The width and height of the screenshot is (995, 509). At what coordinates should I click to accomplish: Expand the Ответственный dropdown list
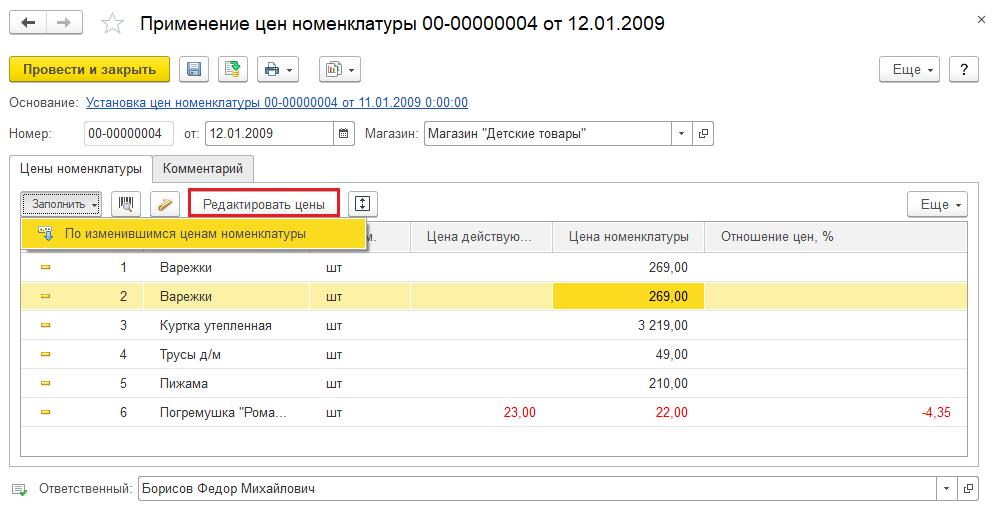(946, 489)
